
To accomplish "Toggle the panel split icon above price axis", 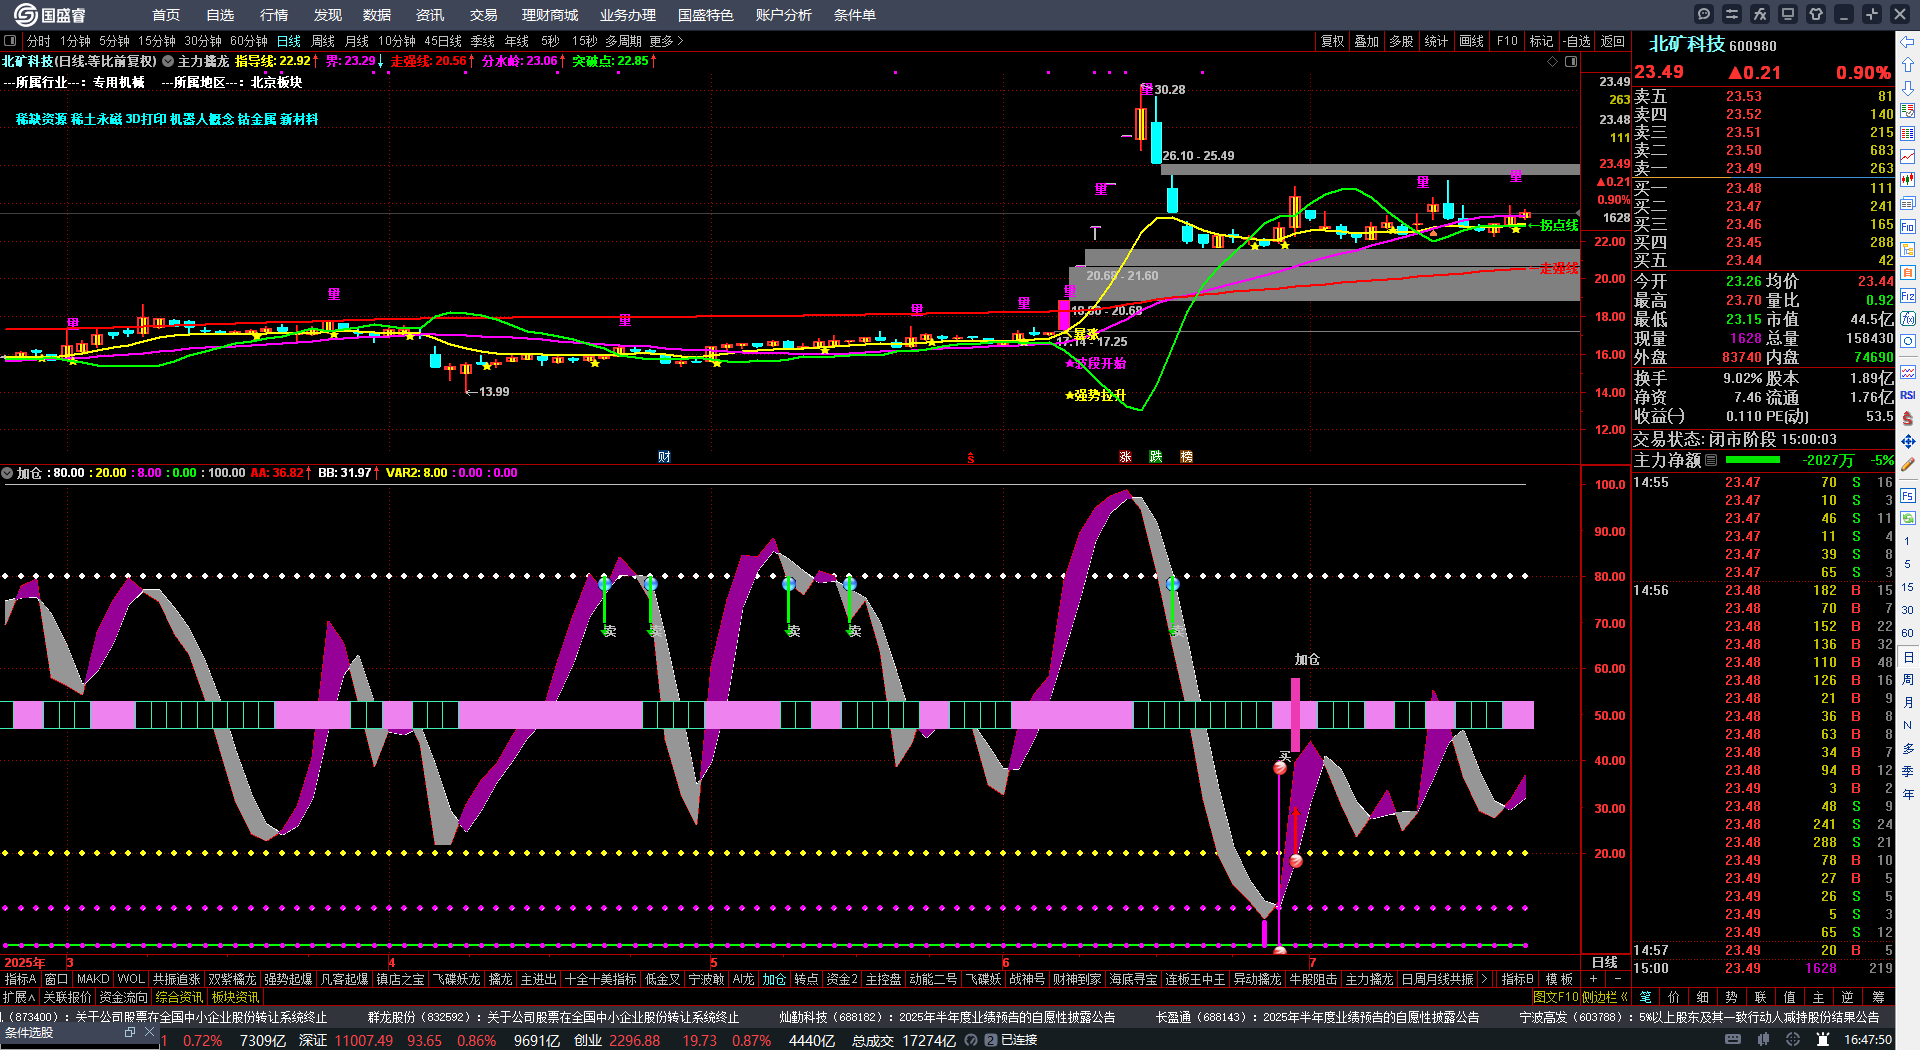I will click(1571, 62).
